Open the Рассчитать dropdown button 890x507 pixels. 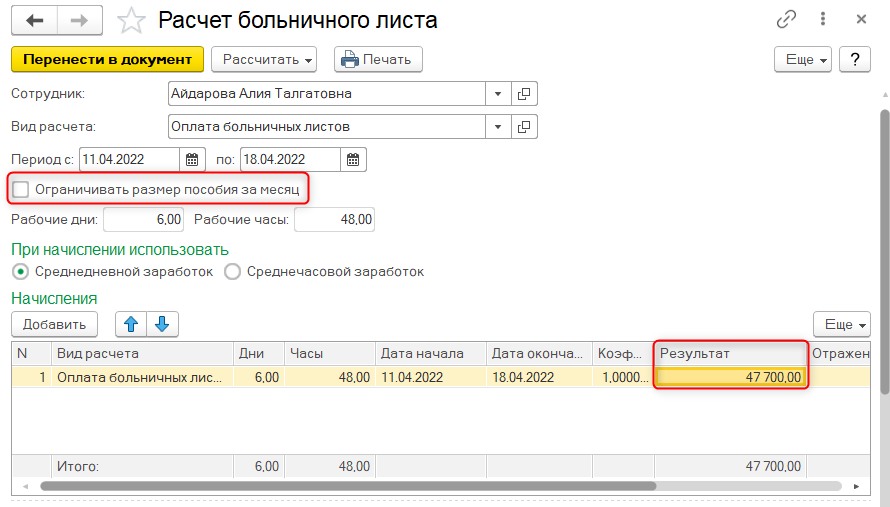pos(264,60)
